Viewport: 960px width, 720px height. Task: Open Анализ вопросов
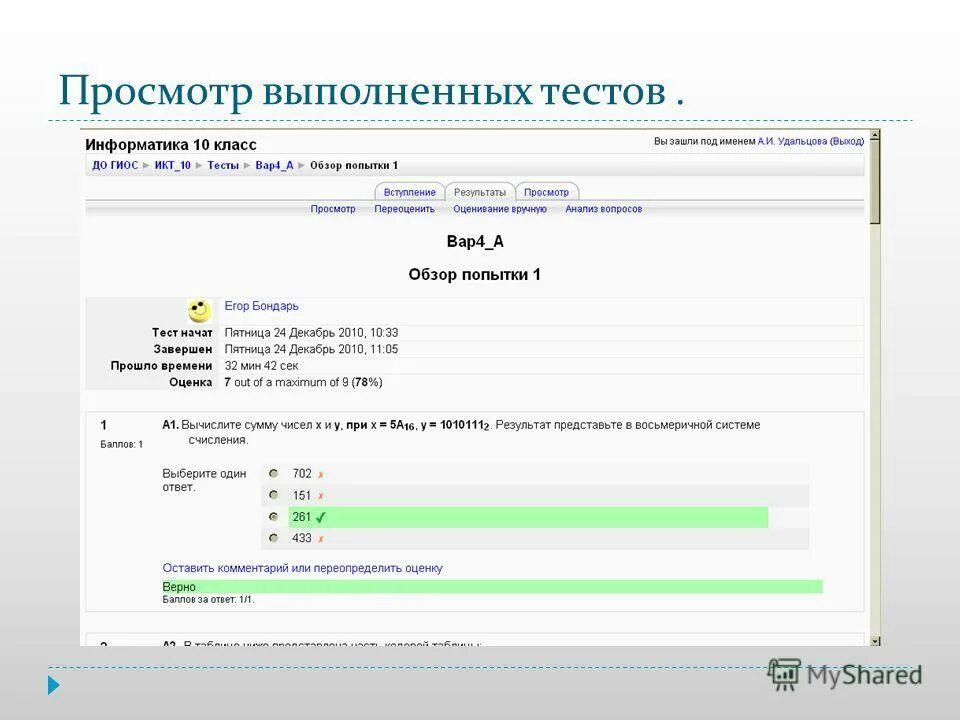coord(604,210)
